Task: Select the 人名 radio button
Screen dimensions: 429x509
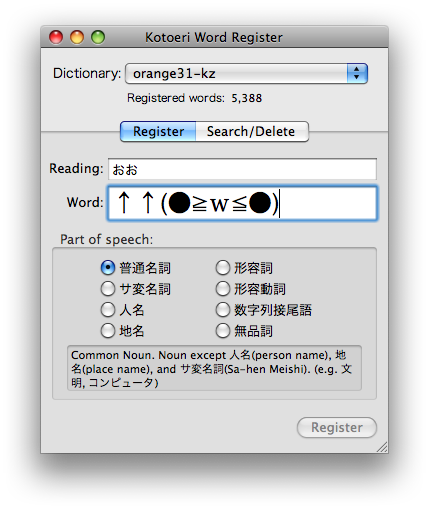Action: tap(108, 310)
